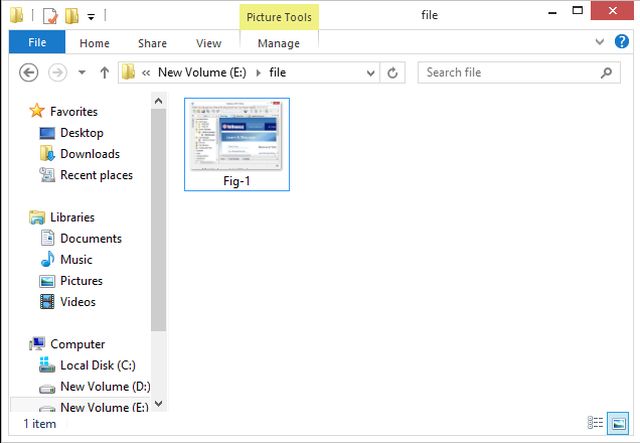Switch to Details view in status bar

[x=595, y=423]
